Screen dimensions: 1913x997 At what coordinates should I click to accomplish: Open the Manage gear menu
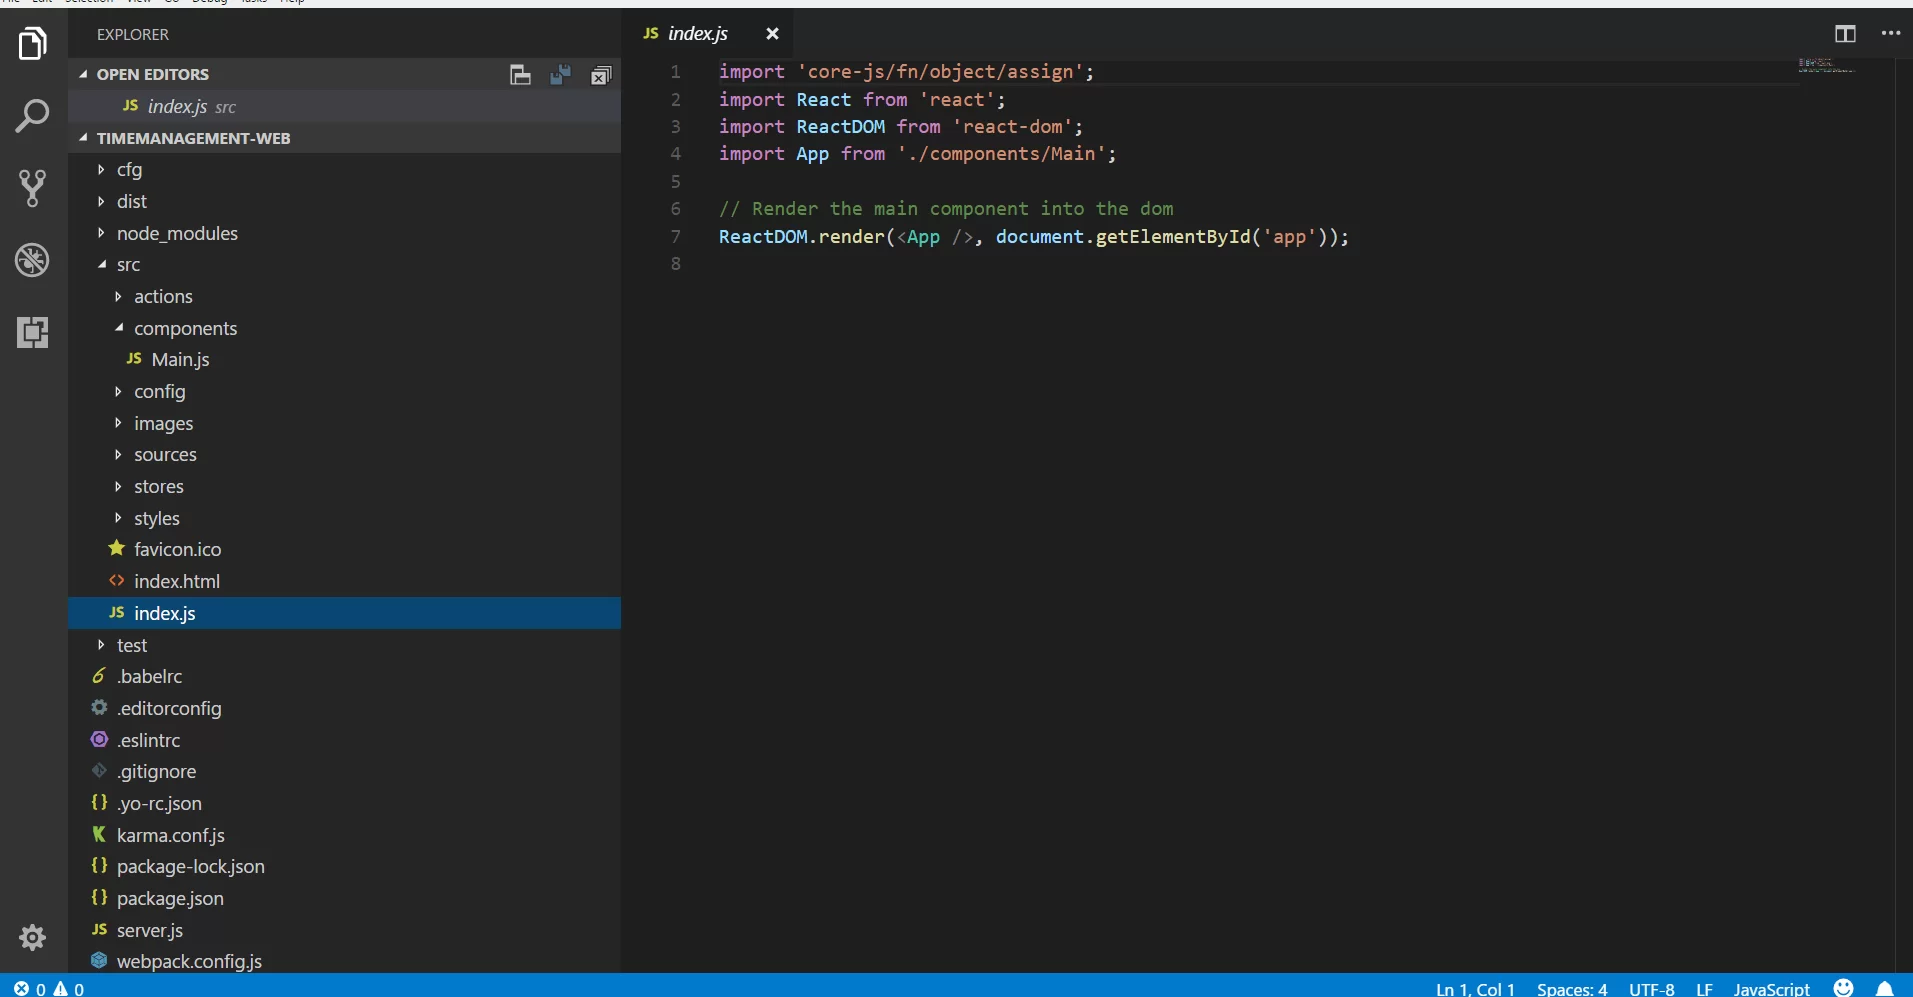[x=33, y=938]
